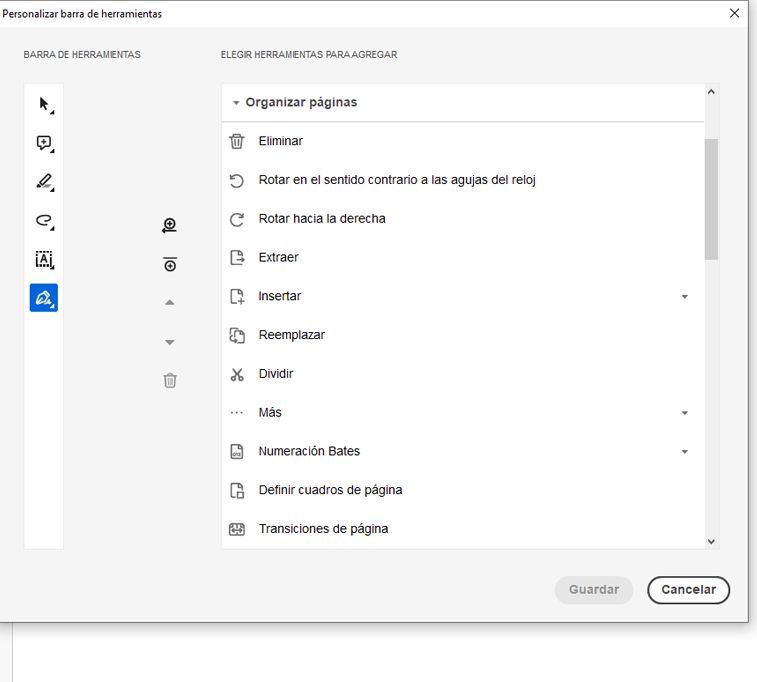Click the Guardar button
Viewport: 757px width, 682px height.
(x=594, y=590)
